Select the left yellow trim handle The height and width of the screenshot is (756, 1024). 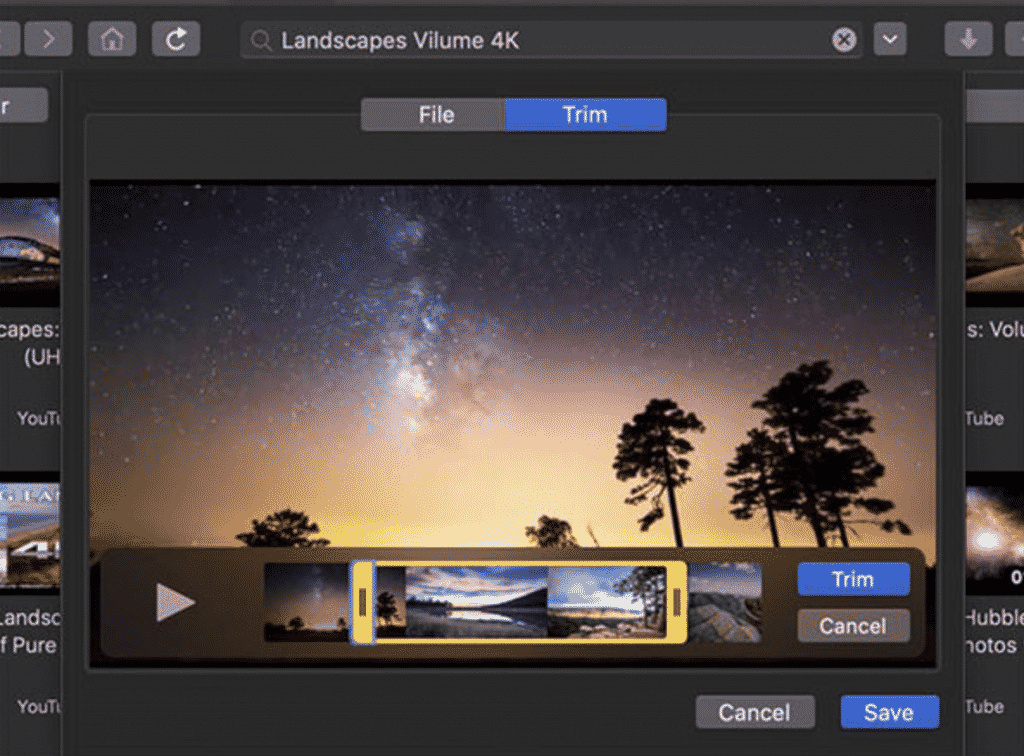363,601
